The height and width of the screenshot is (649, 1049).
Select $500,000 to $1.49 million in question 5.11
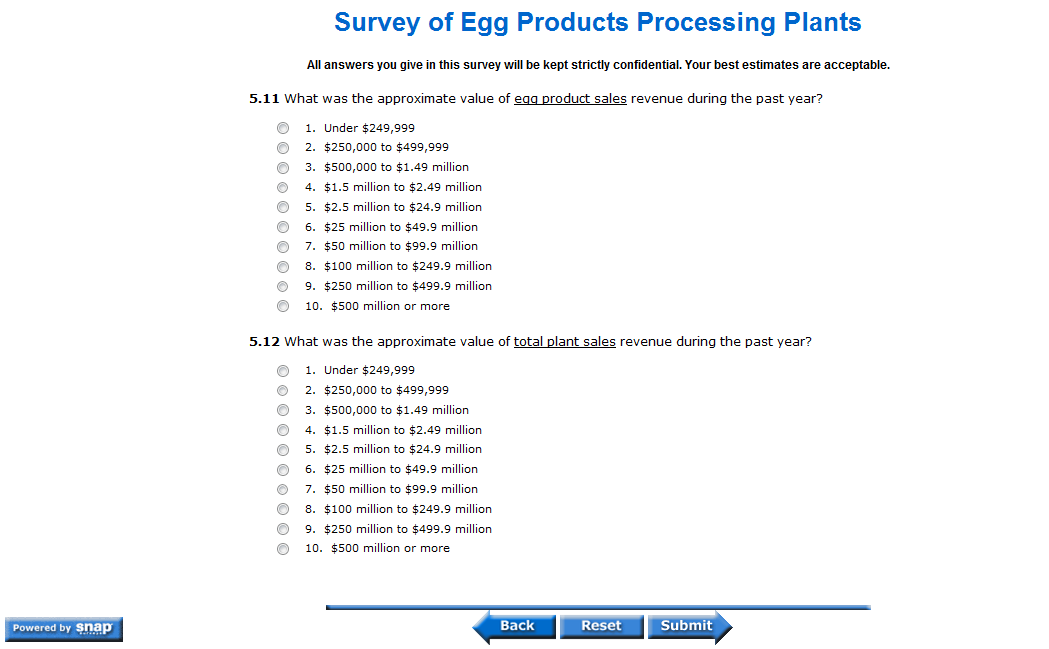(283, 168)
